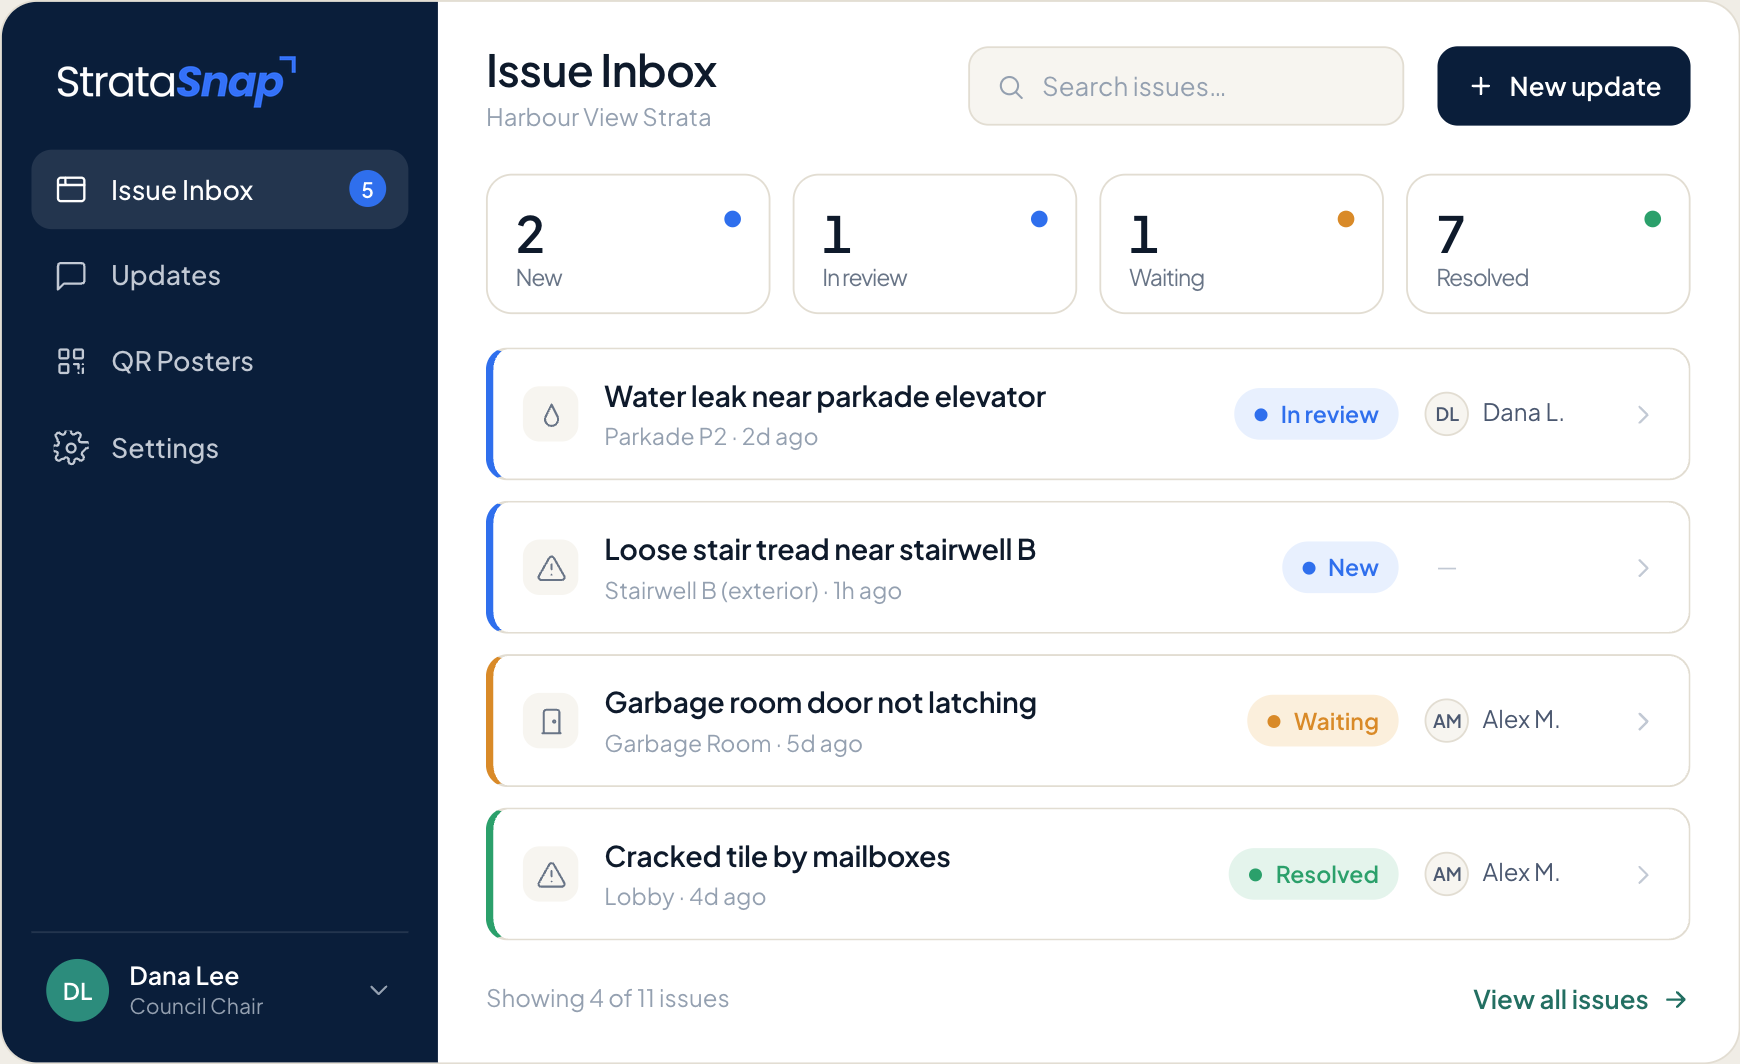This screenshot has height=1064, width=1740.
Task: Filter by the New summary card
Action: coord(628,244)
